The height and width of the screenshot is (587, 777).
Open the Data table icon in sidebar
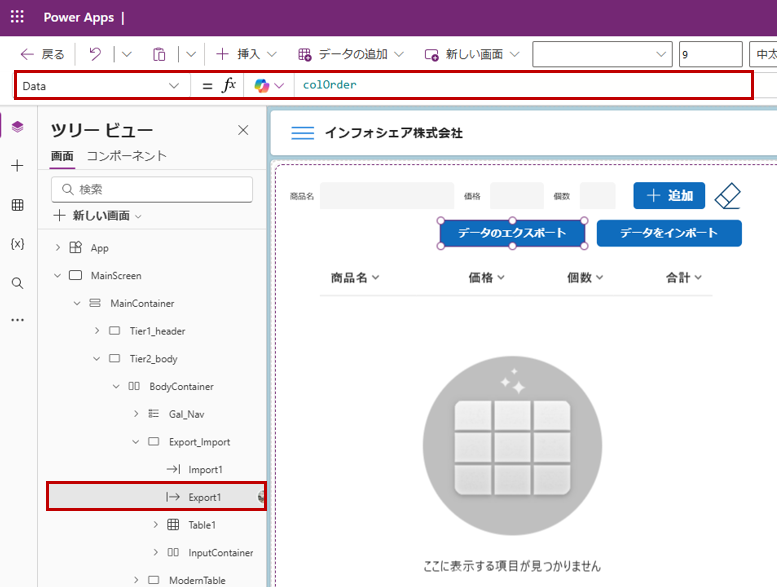click(x=17, y=205)
